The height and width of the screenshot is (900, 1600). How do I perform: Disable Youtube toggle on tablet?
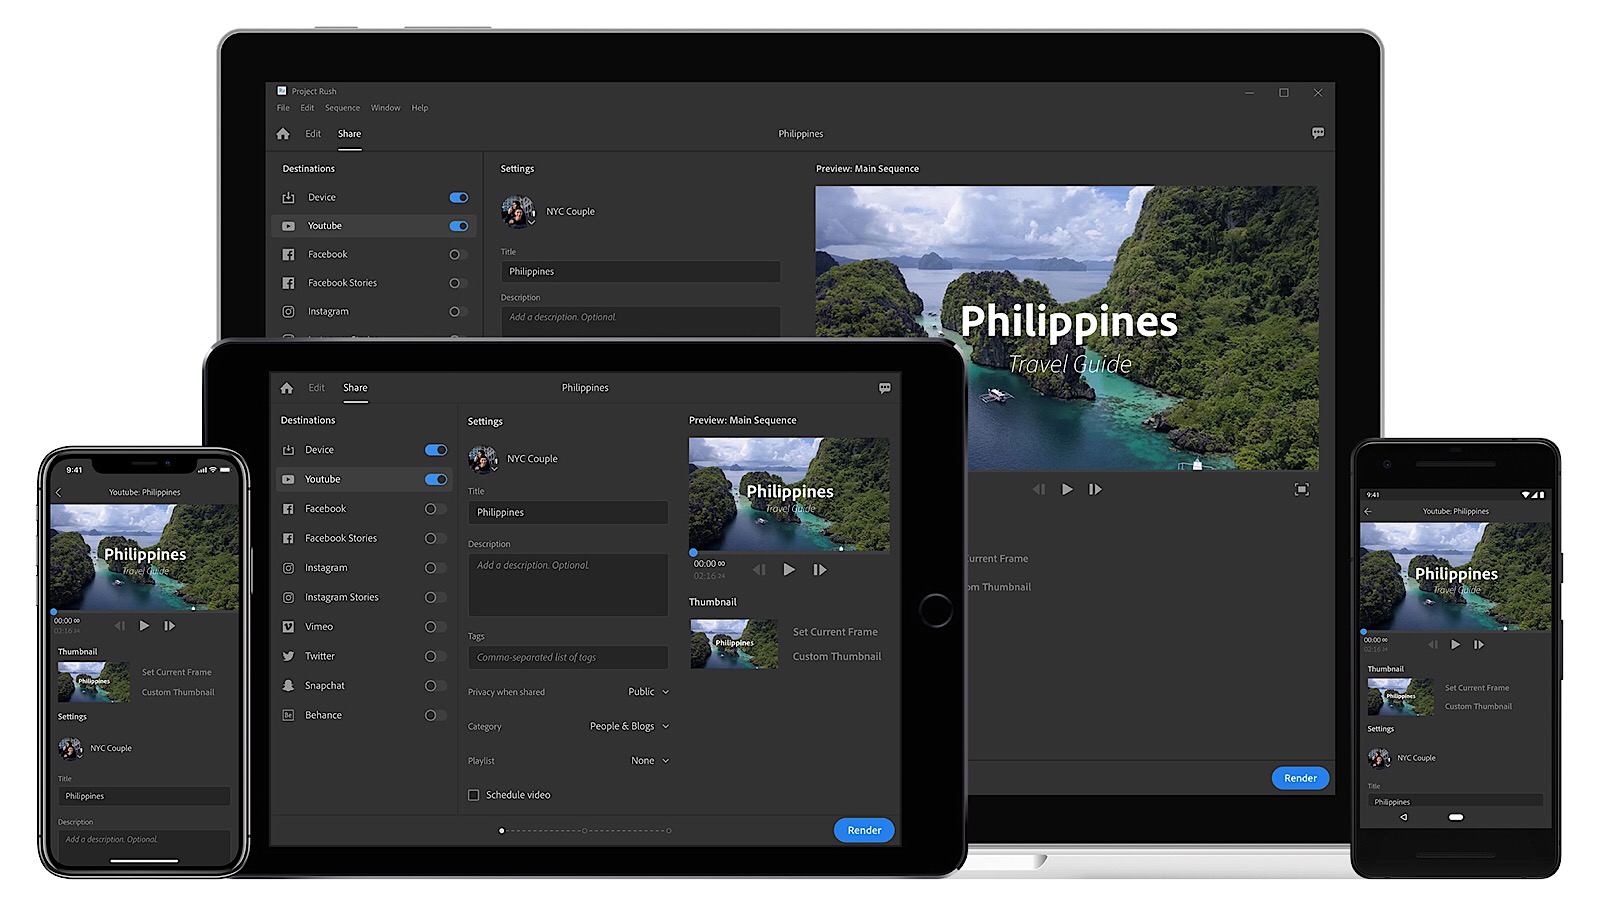(x=436, y=479)
